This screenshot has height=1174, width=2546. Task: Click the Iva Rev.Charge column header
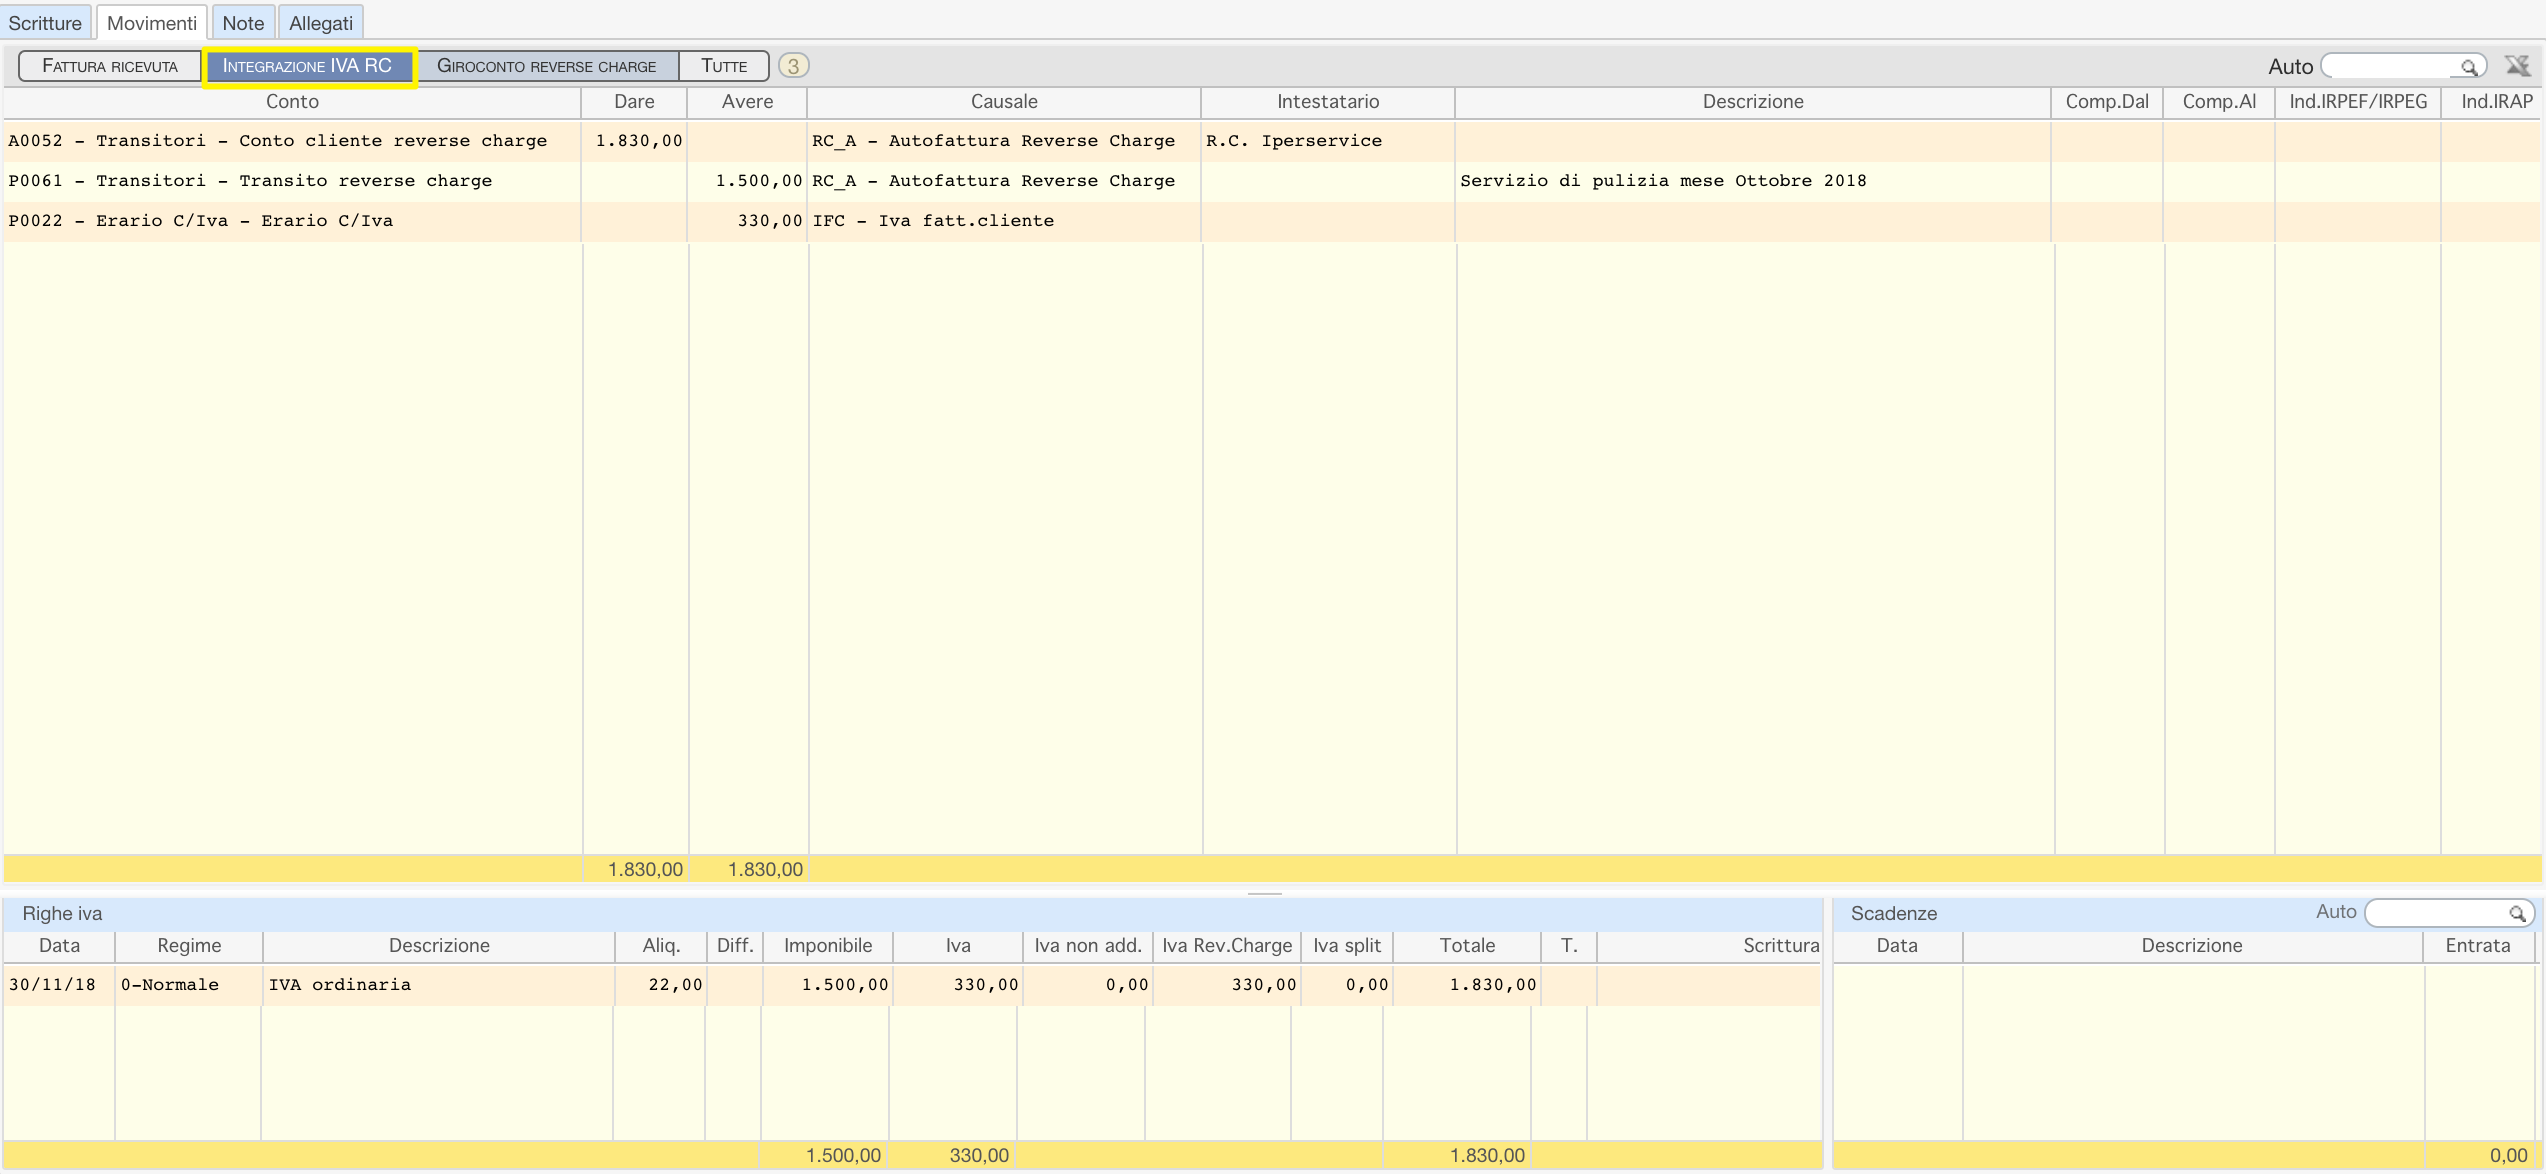tap(1227, 946)
